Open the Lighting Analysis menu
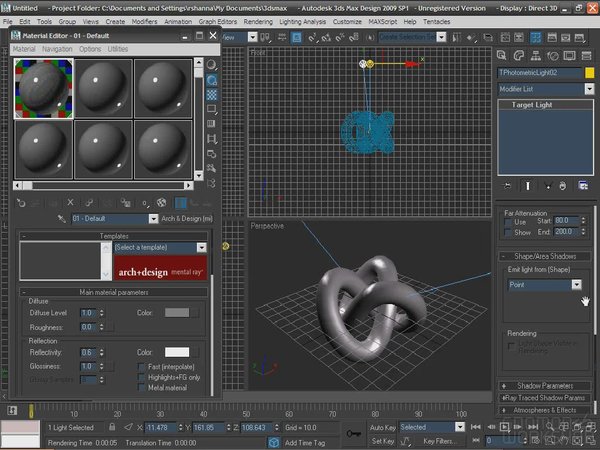This screenshot has width=600, height=450. [302, 22]
